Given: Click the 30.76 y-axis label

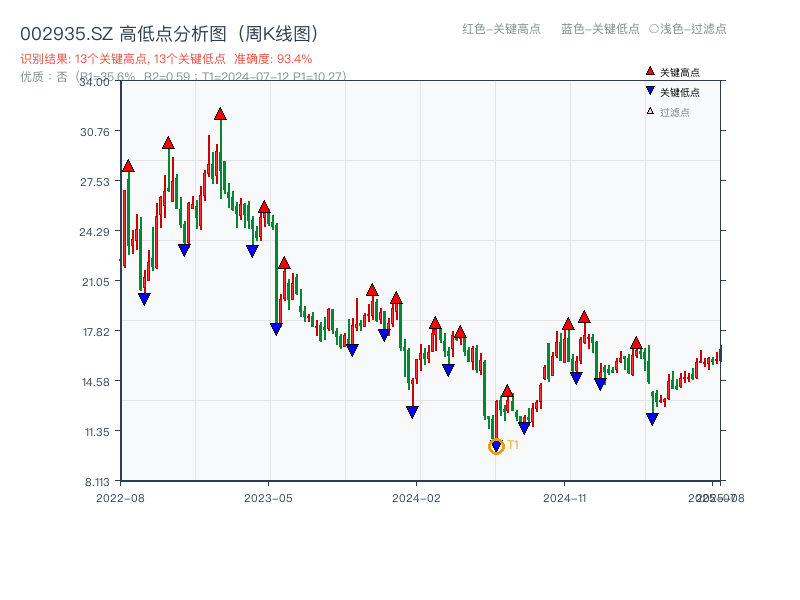Looking at the screenshot, I should pos(94,132).
